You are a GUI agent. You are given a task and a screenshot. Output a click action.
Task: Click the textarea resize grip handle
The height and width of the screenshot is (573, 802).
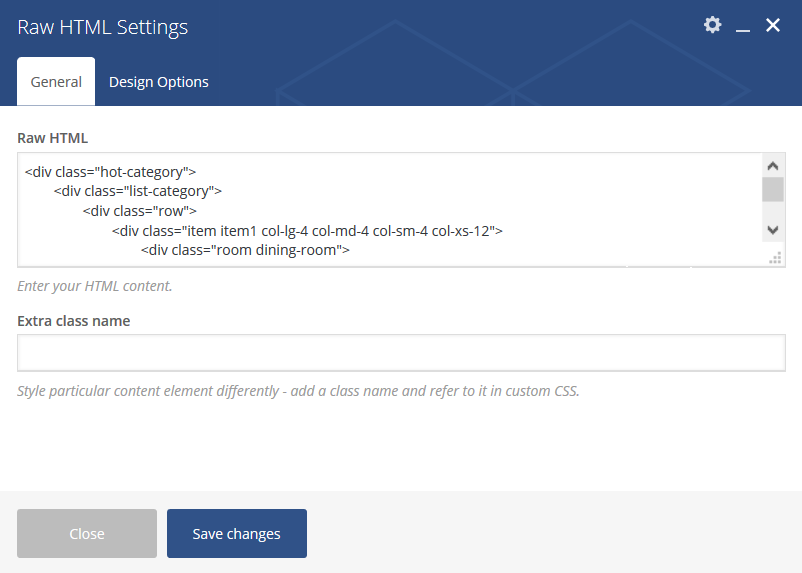pyautogui.click(x=775, y=258)
